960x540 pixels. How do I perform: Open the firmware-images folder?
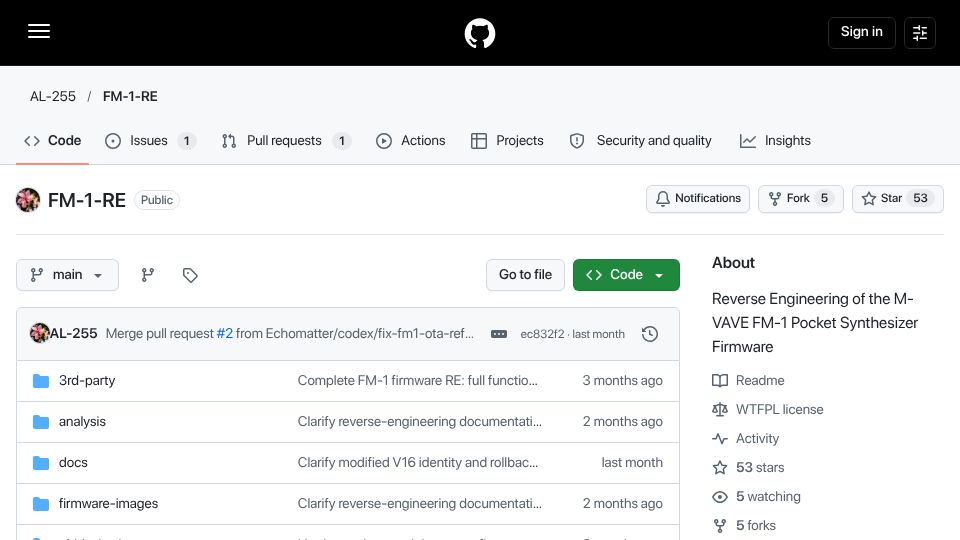(108, 503)
